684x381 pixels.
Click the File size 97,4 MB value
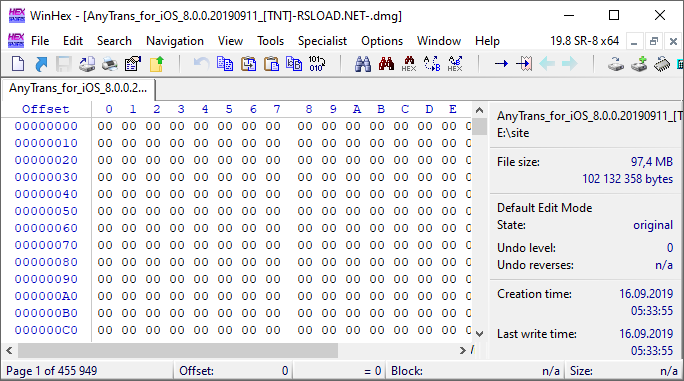pyautogui.click(x=652, y=162)
